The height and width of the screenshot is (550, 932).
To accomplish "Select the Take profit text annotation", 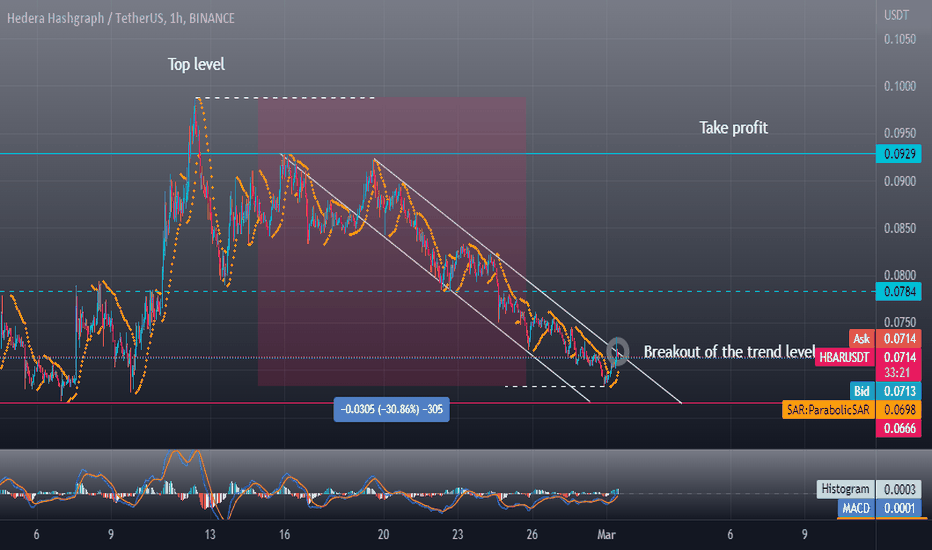I will tap(733, 128).
